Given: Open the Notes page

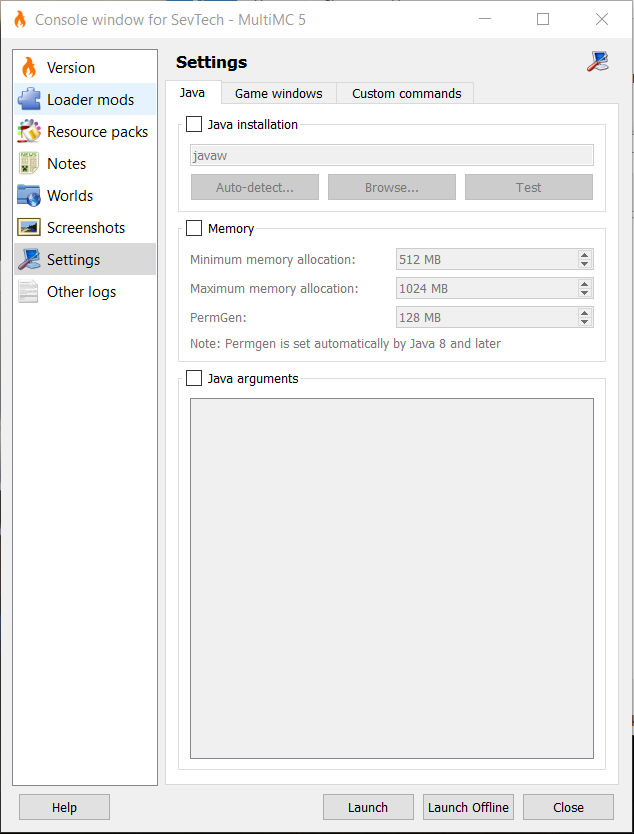Looking at the screenshot, I should 85,163.
